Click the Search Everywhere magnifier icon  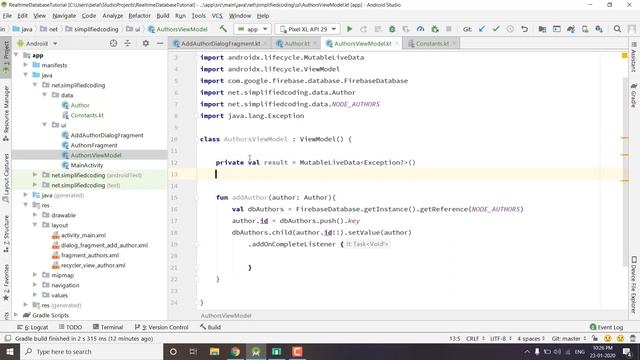tap(617, 29)
